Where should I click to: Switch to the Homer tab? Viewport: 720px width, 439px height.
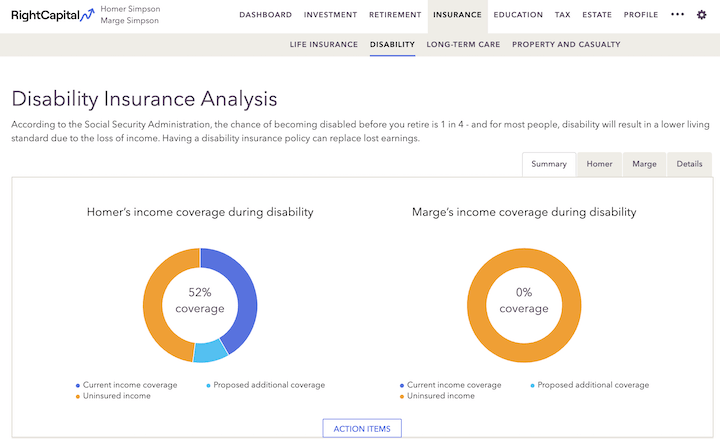(x=599, y=164)
